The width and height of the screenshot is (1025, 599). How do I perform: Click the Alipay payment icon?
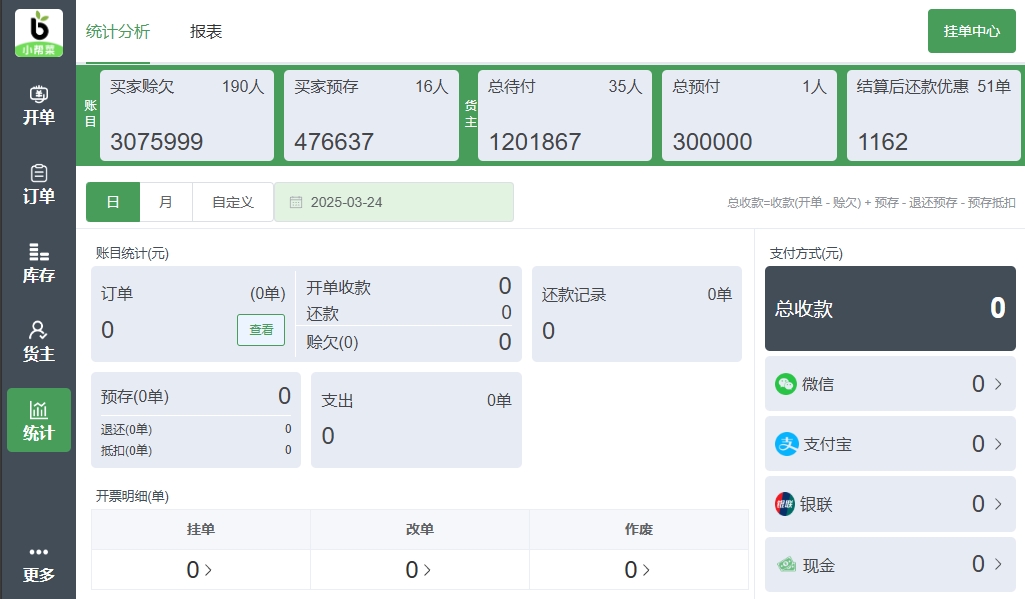786,444
